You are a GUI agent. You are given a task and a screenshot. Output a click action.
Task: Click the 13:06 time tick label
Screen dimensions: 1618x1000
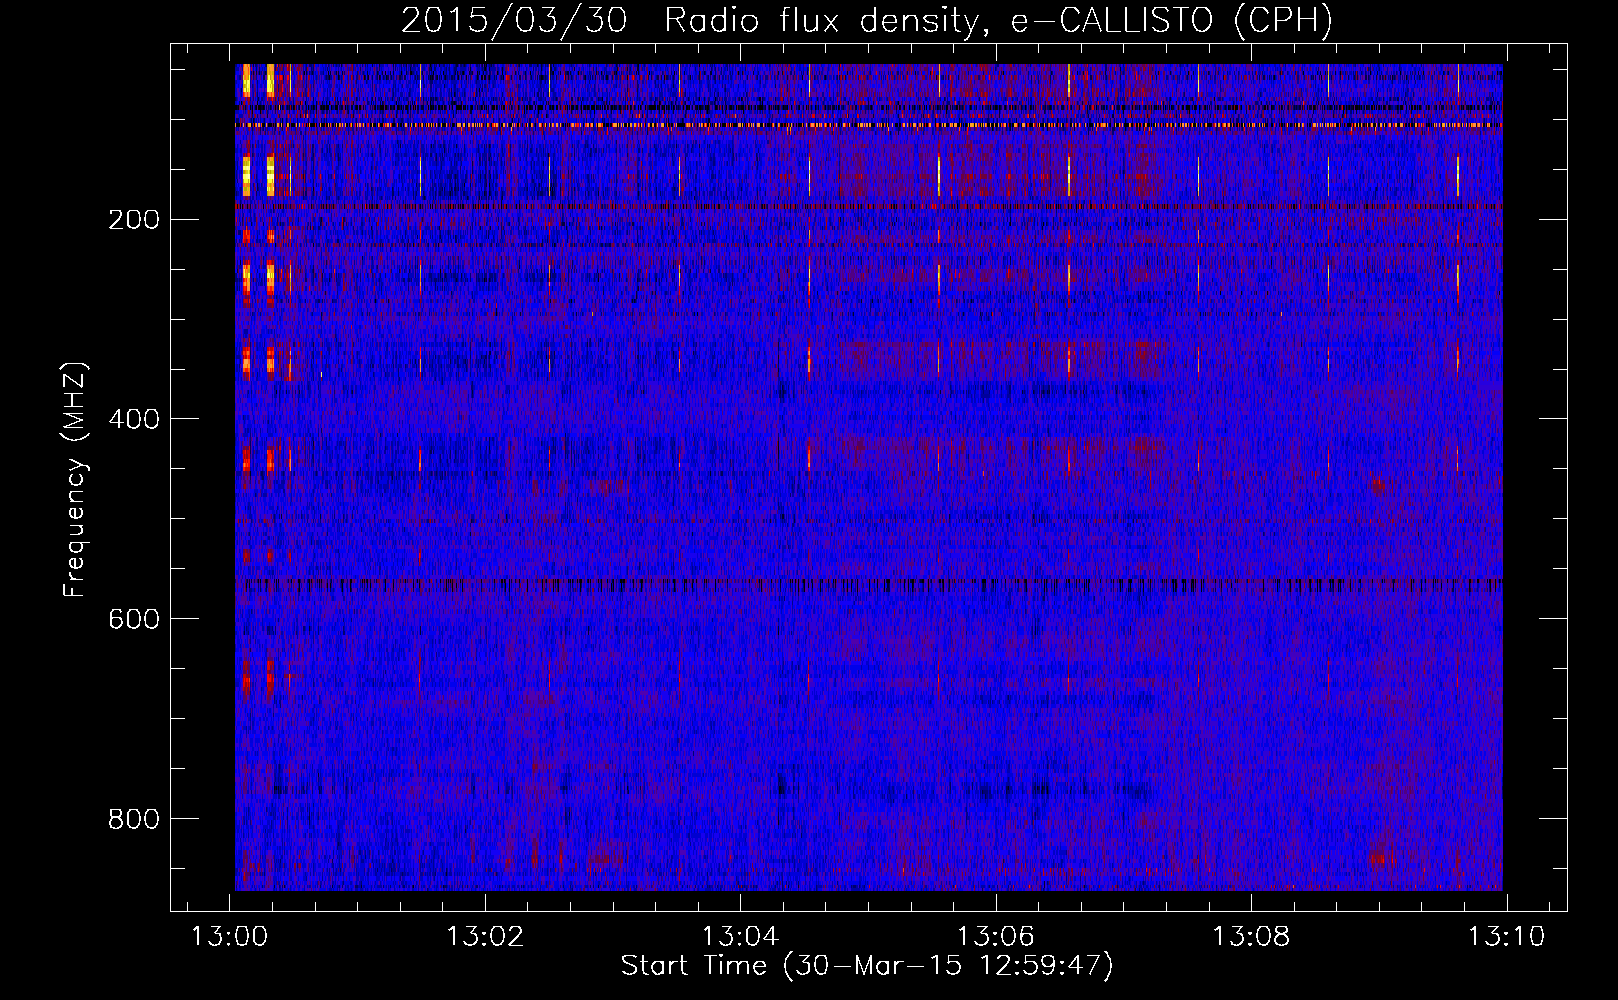tap(996, 937)
